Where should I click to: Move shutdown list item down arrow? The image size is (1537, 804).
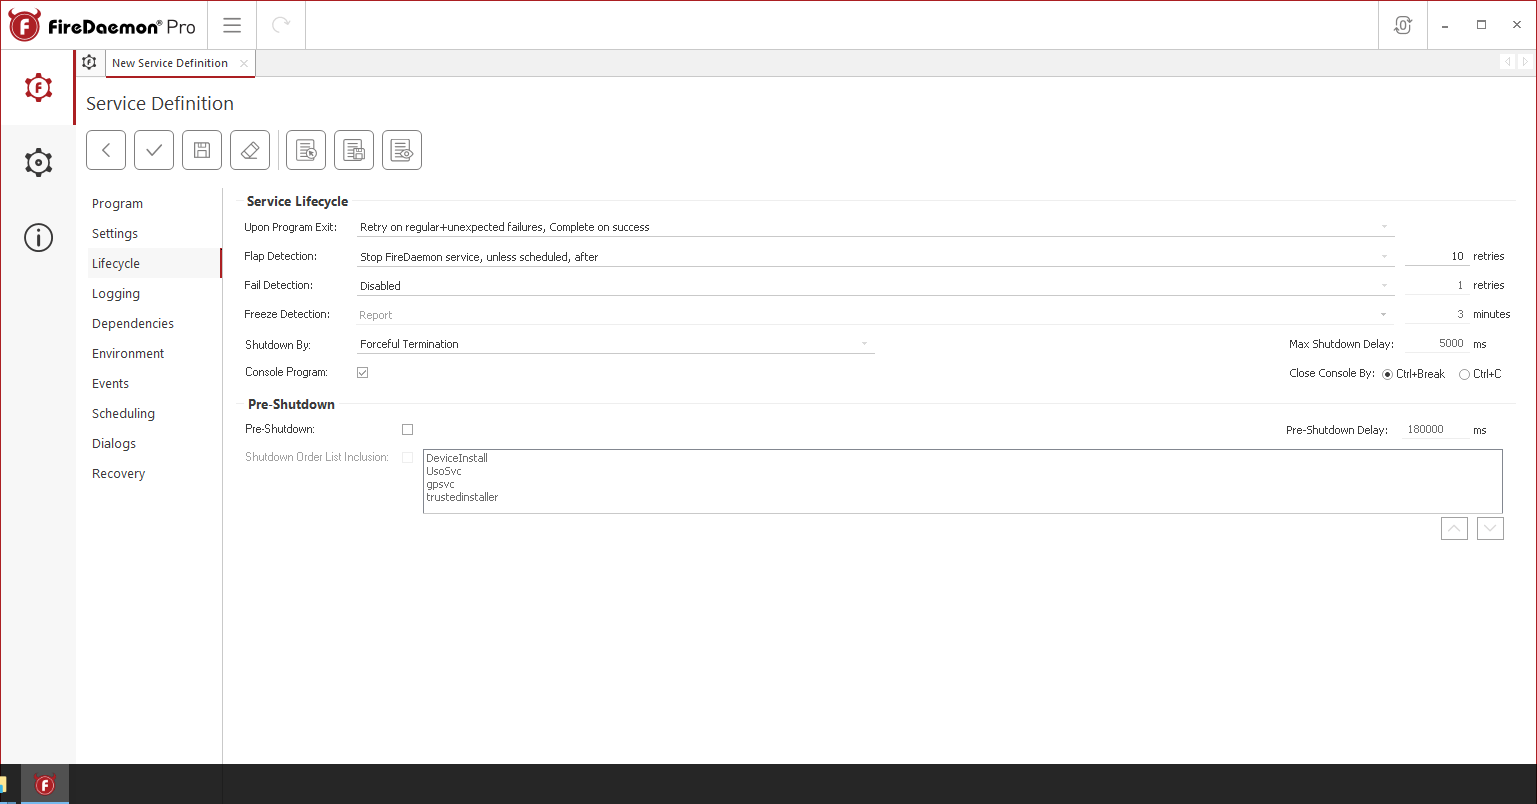tap(1490, 528)
